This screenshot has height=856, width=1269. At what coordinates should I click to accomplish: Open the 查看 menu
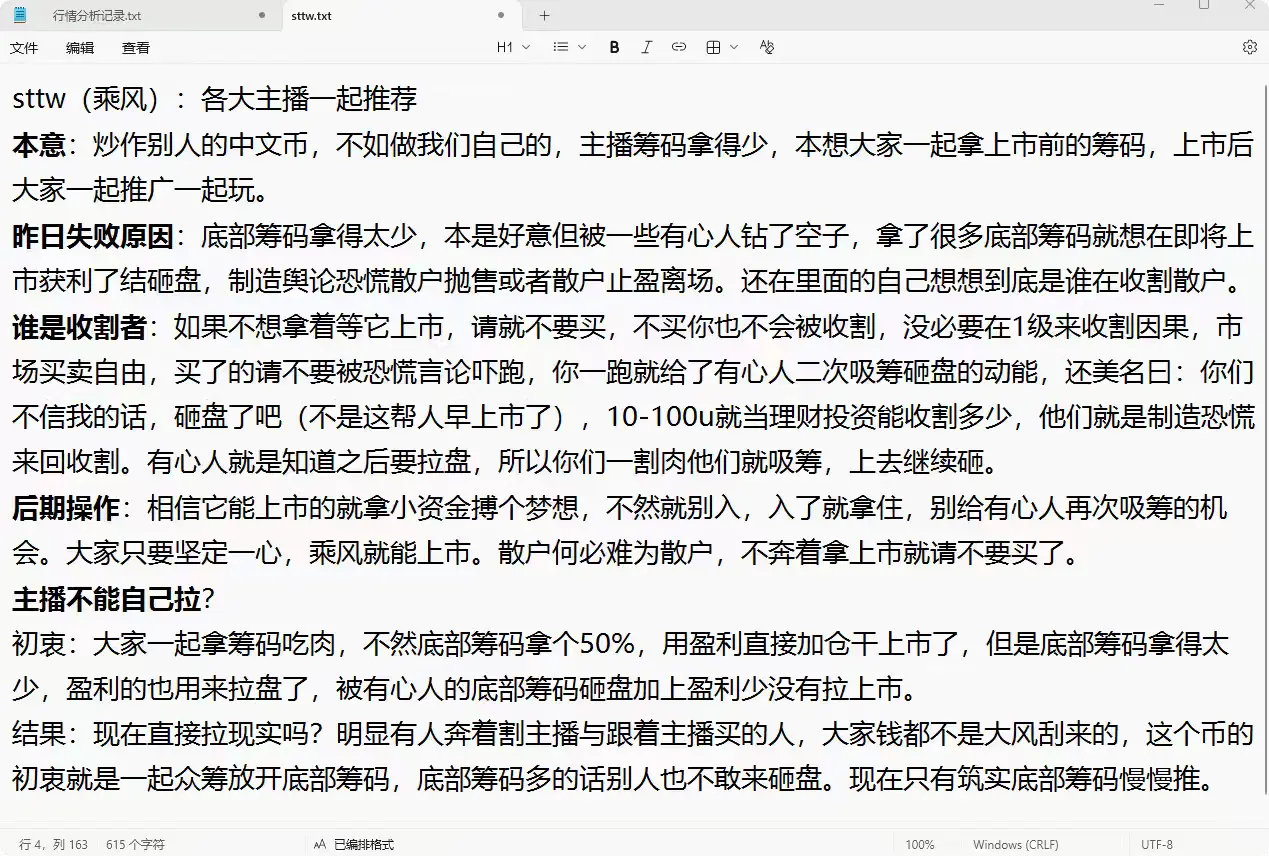tap(136, 47)
